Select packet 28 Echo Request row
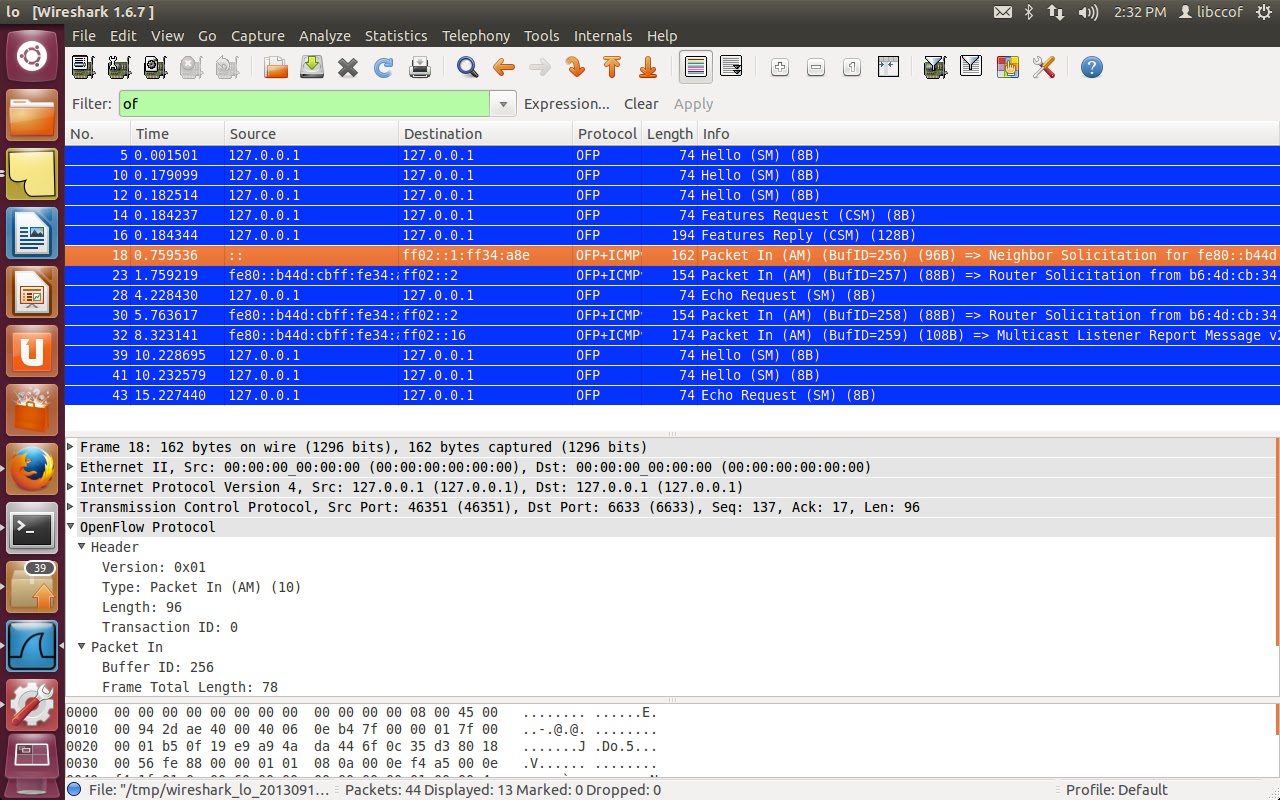The width and height of the screenshot is (1280, 800). (672, 295)
